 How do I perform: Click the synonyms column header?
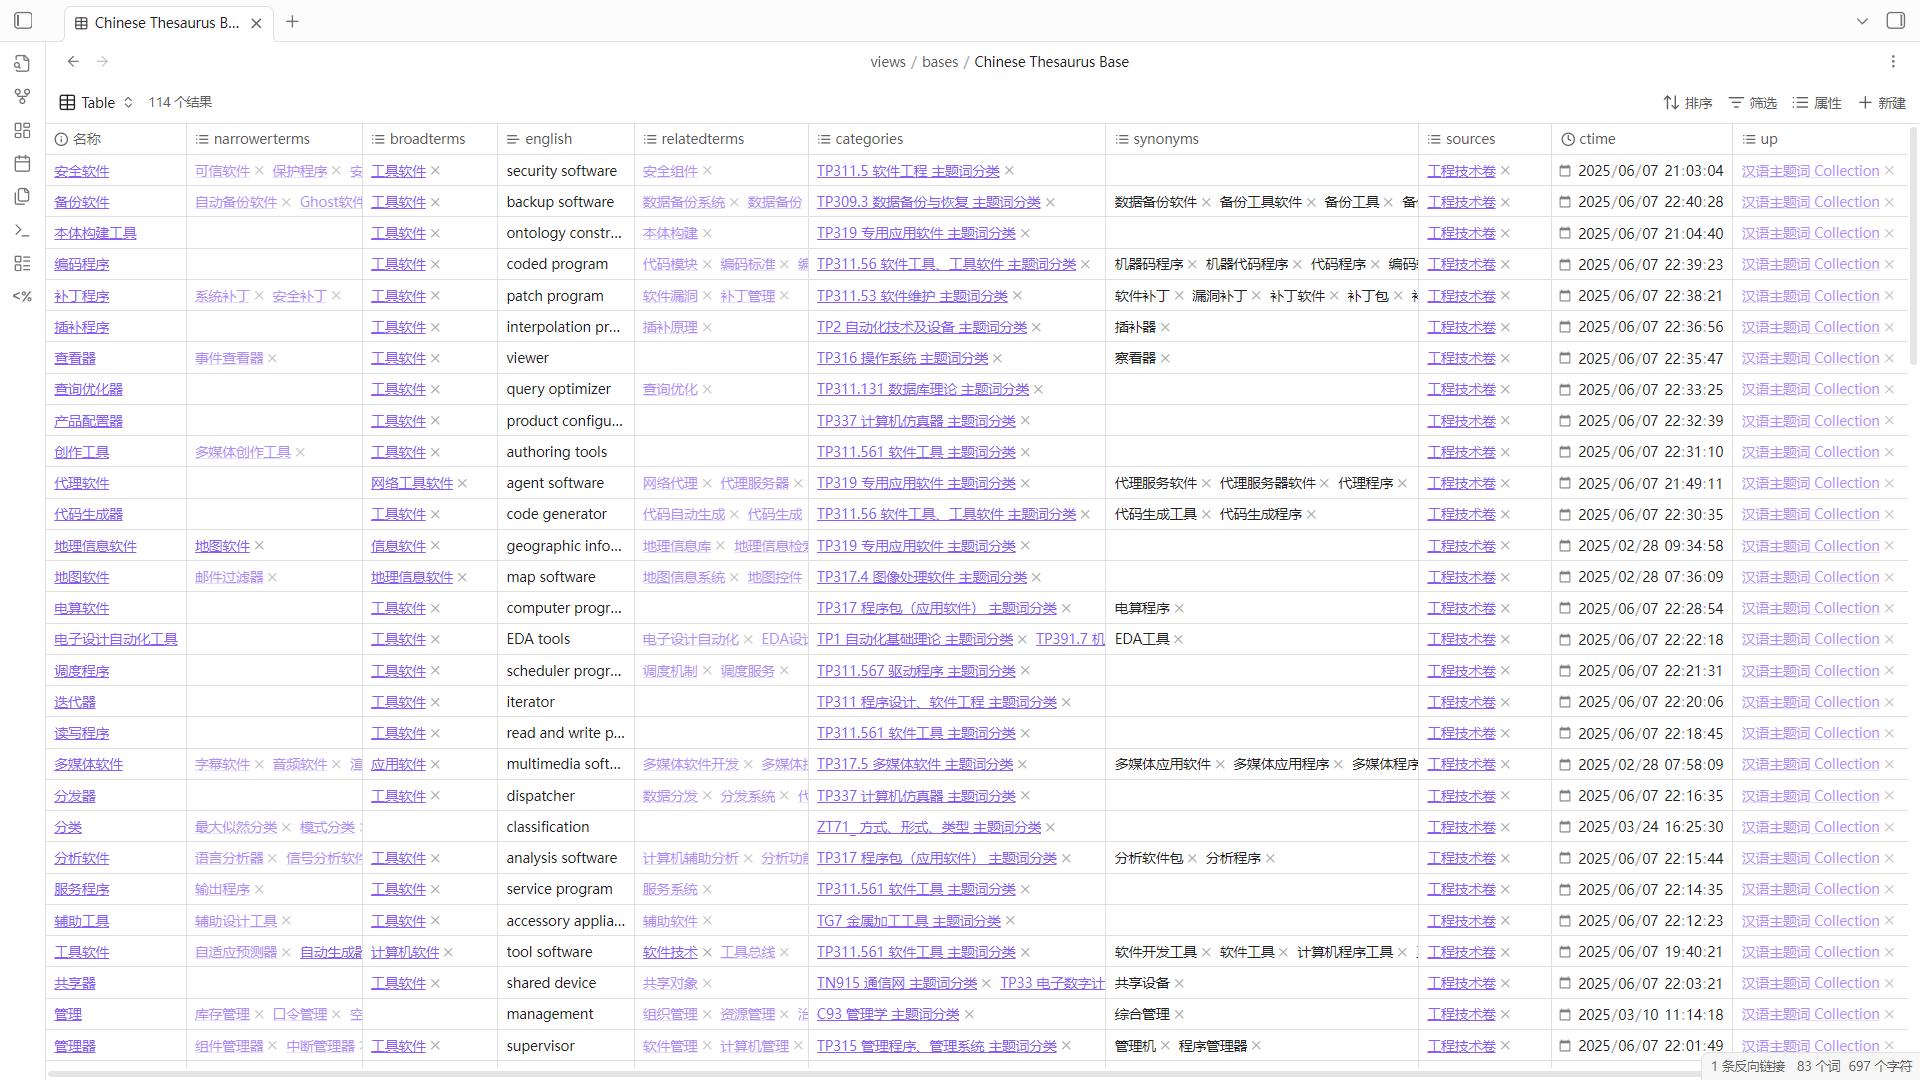point(1262,139)
